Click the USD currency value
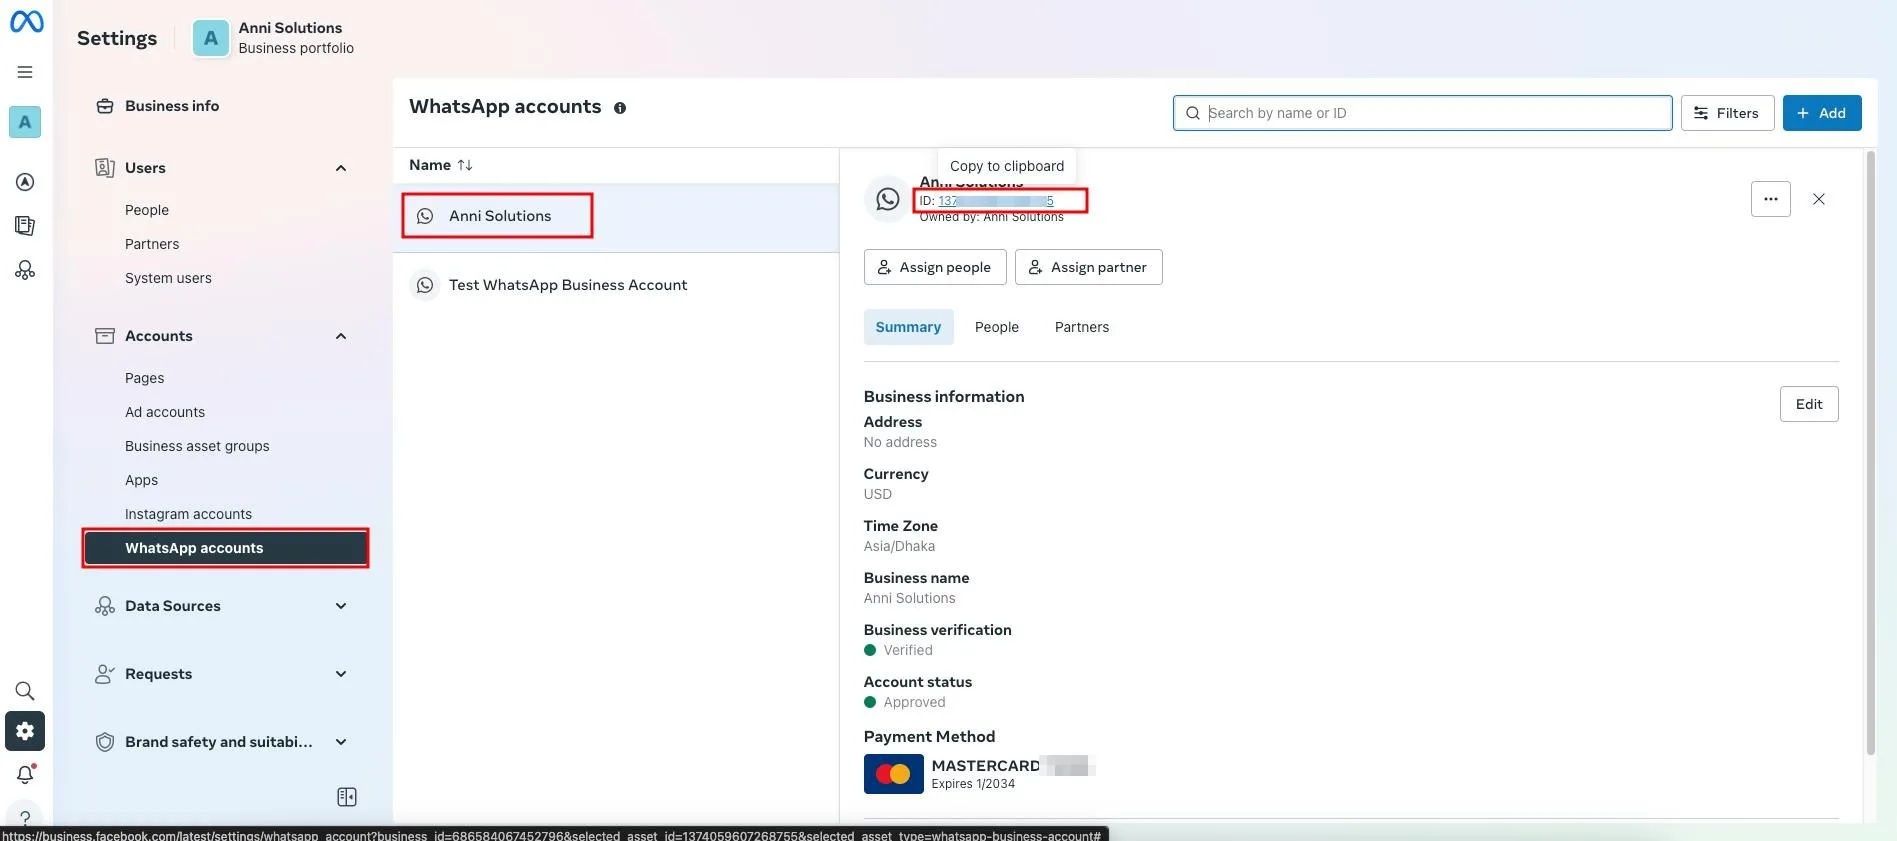1897x841 pixels. click(x=878, y=494)
